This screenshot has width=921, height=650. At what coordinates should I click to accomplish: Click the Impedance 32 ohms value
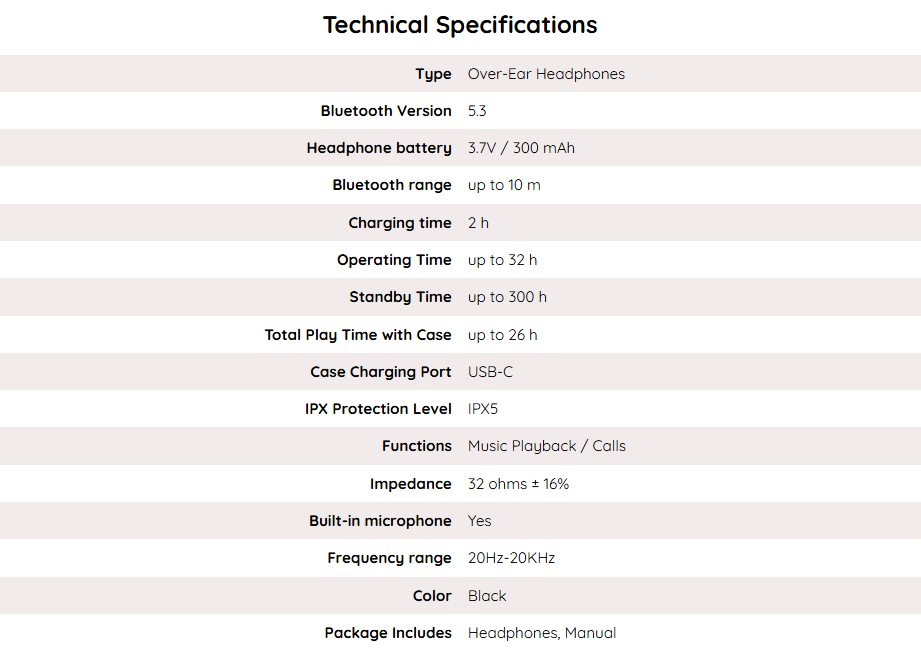[518, 484]
